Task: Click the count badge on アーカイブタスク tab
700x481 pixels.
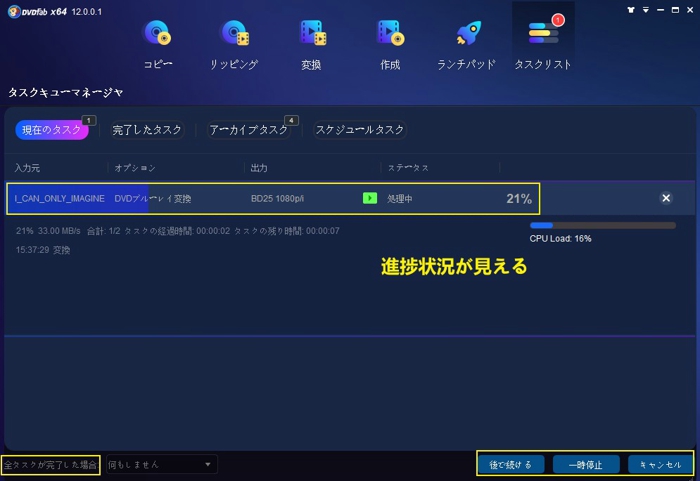Action: click(x=291, y=121)
